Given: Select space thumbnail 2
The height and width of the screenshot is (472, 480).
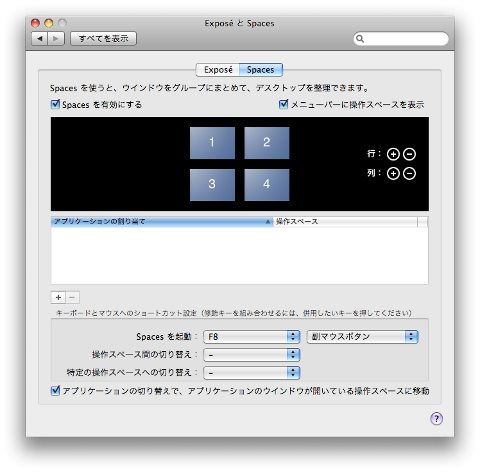Looking at the screenshot, I should click(x=267, y=143).
